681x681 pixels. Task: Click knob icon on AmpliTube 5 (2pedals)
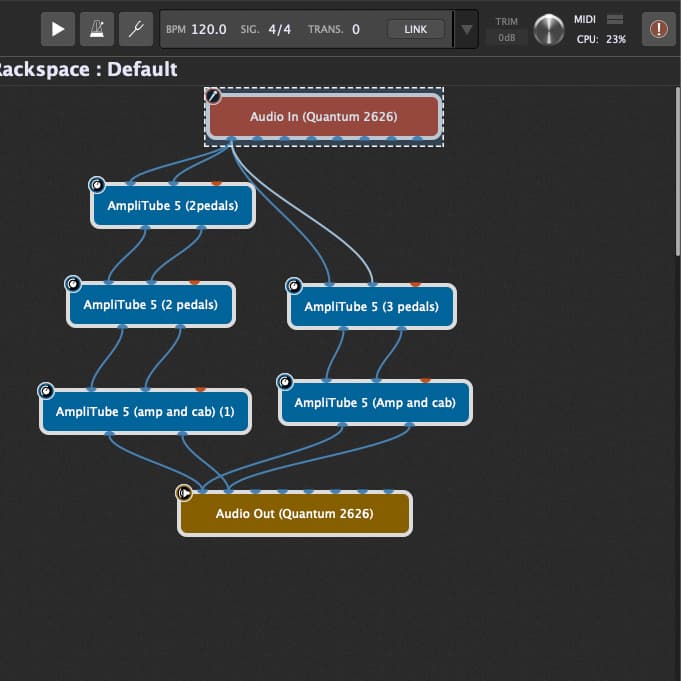point(97,185)
